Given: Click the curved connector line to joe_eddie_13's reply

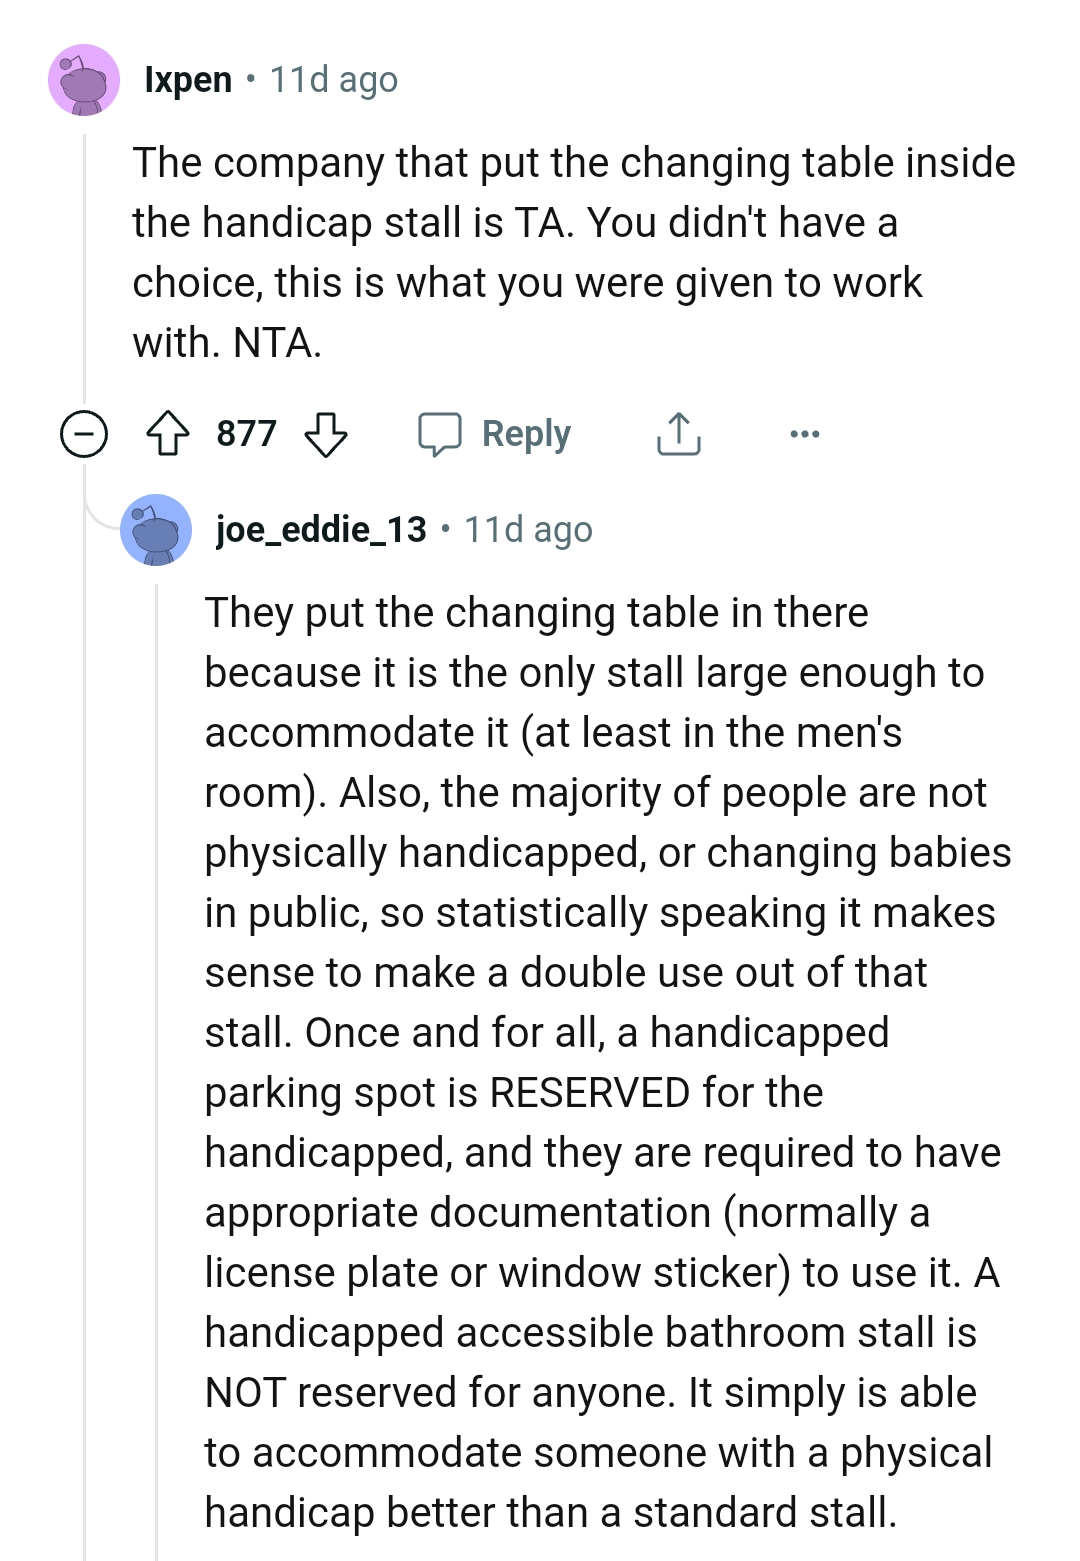Looking at the screenshot, I should pos(100,512).
